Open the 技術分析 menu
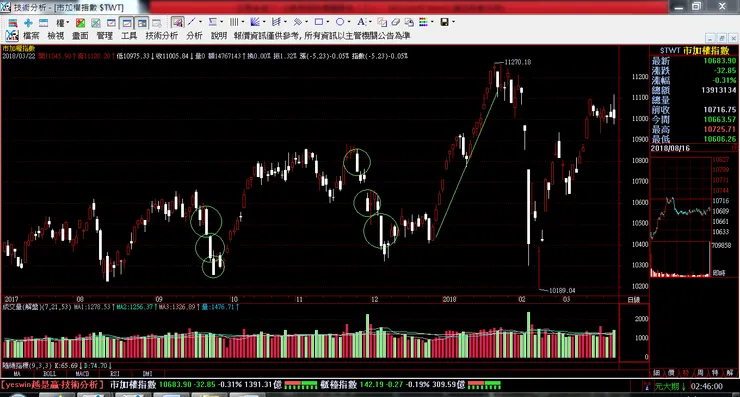 (162, 35)
